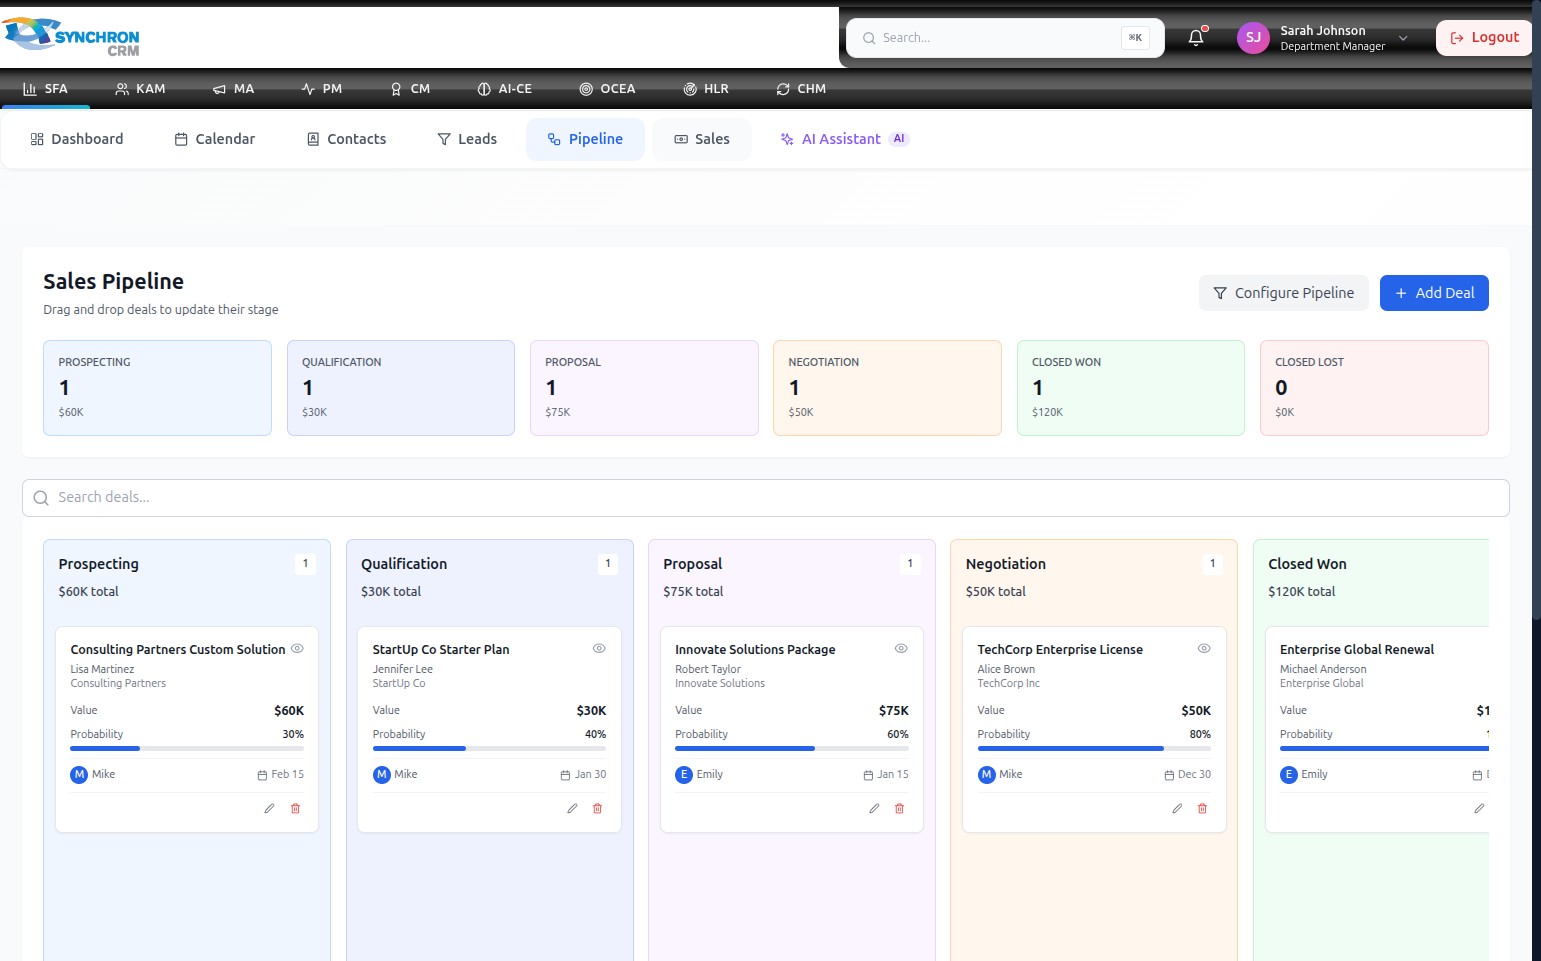Click the Synchron CRM logo
Viewport: 1541px width, 961px height.
coord(71,36)
